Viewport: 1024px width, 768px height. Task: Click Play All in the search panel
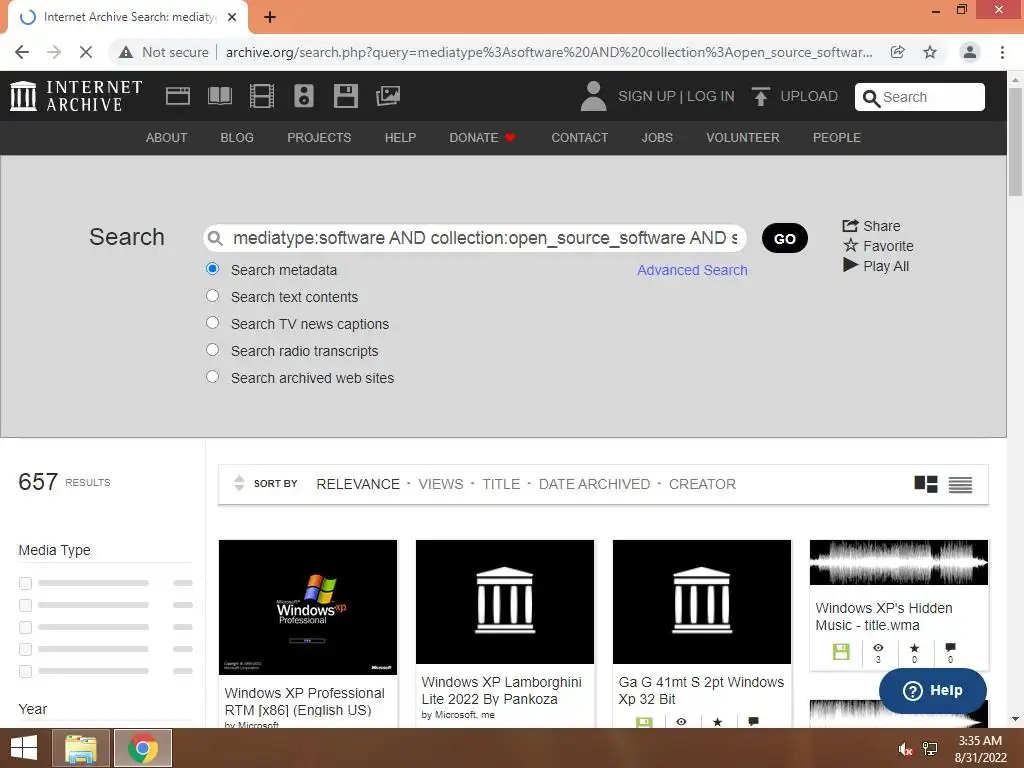[x=876, y=266]
